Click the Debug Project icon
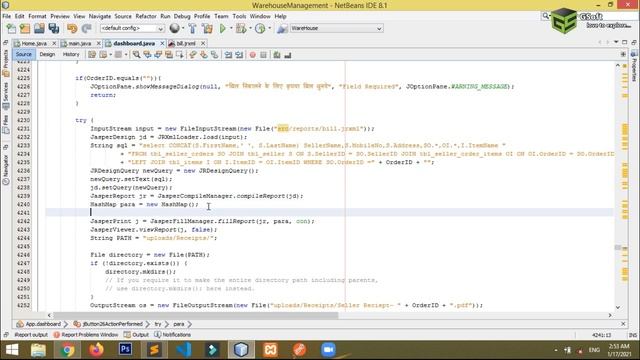Image resolution: width=640 pixels, height=360 pixels. point(240,29)
